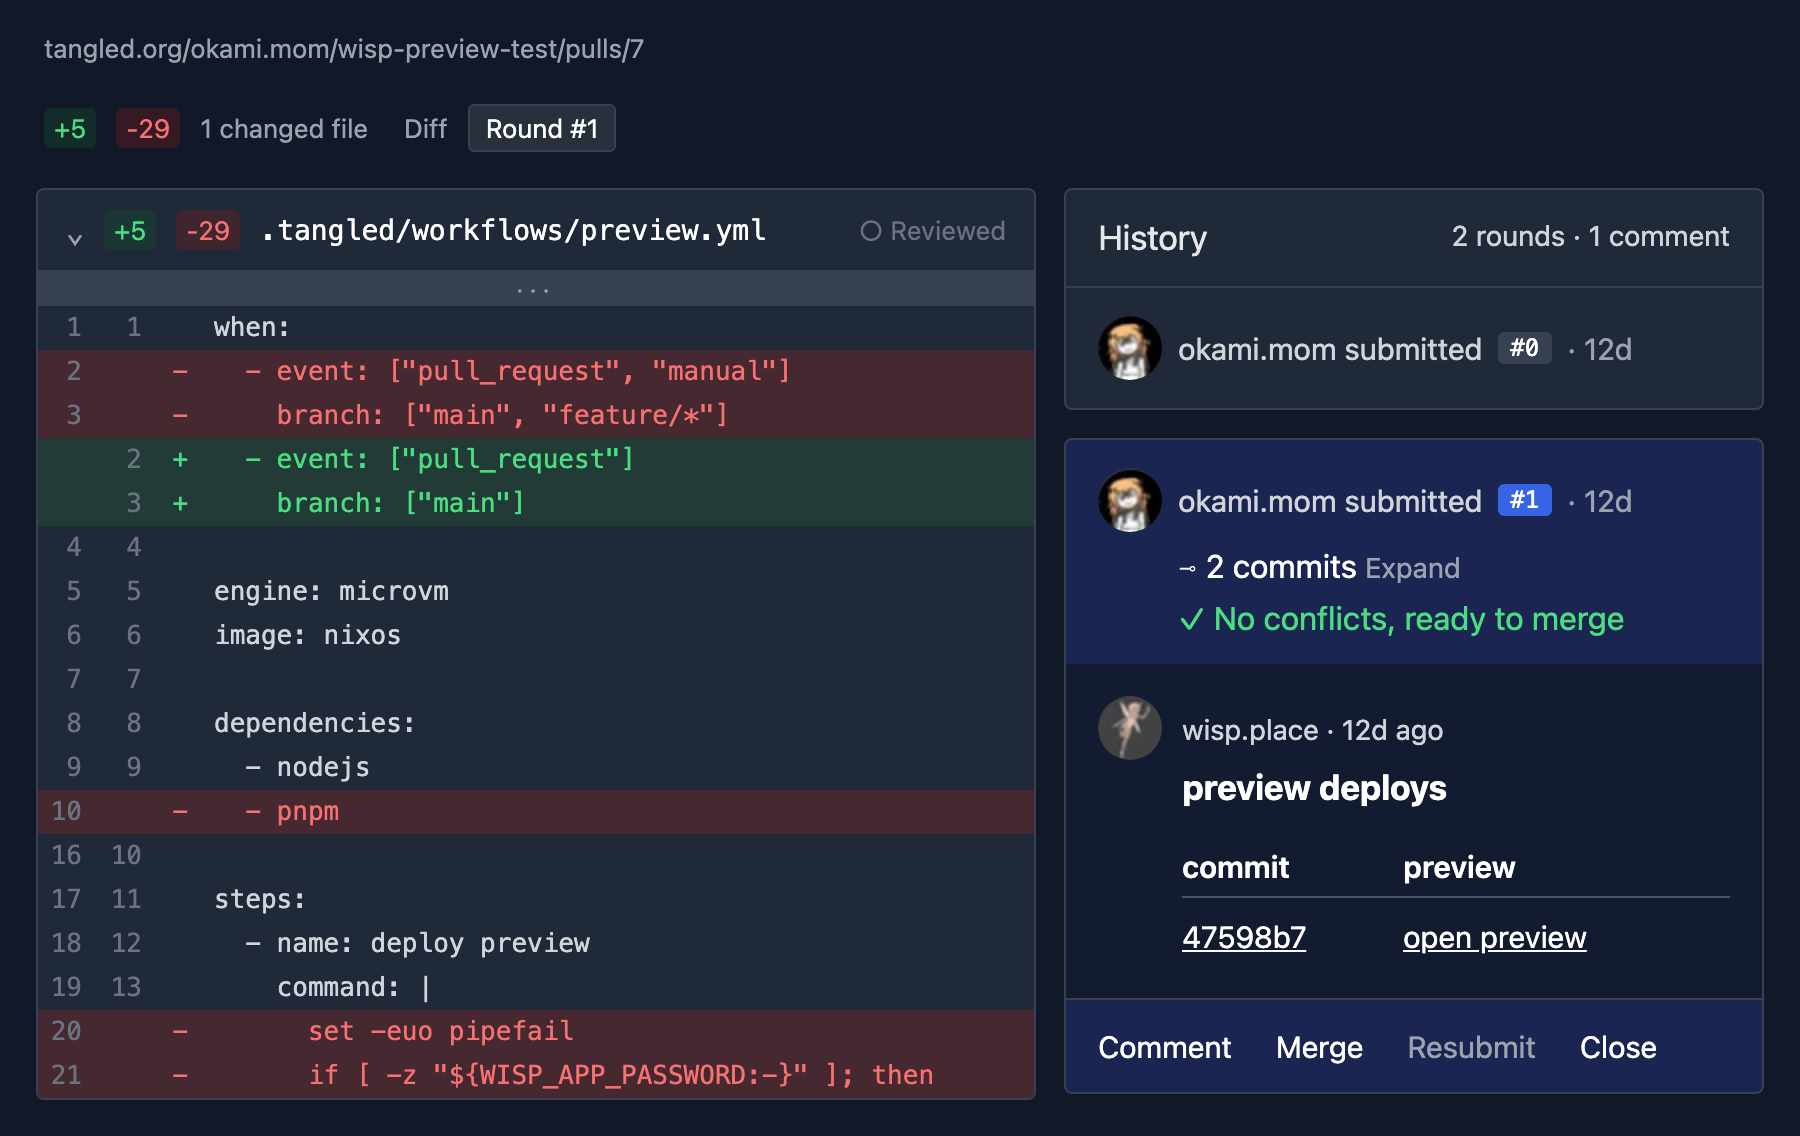Click the wisp.place commenter avatar

(1130, 728)
